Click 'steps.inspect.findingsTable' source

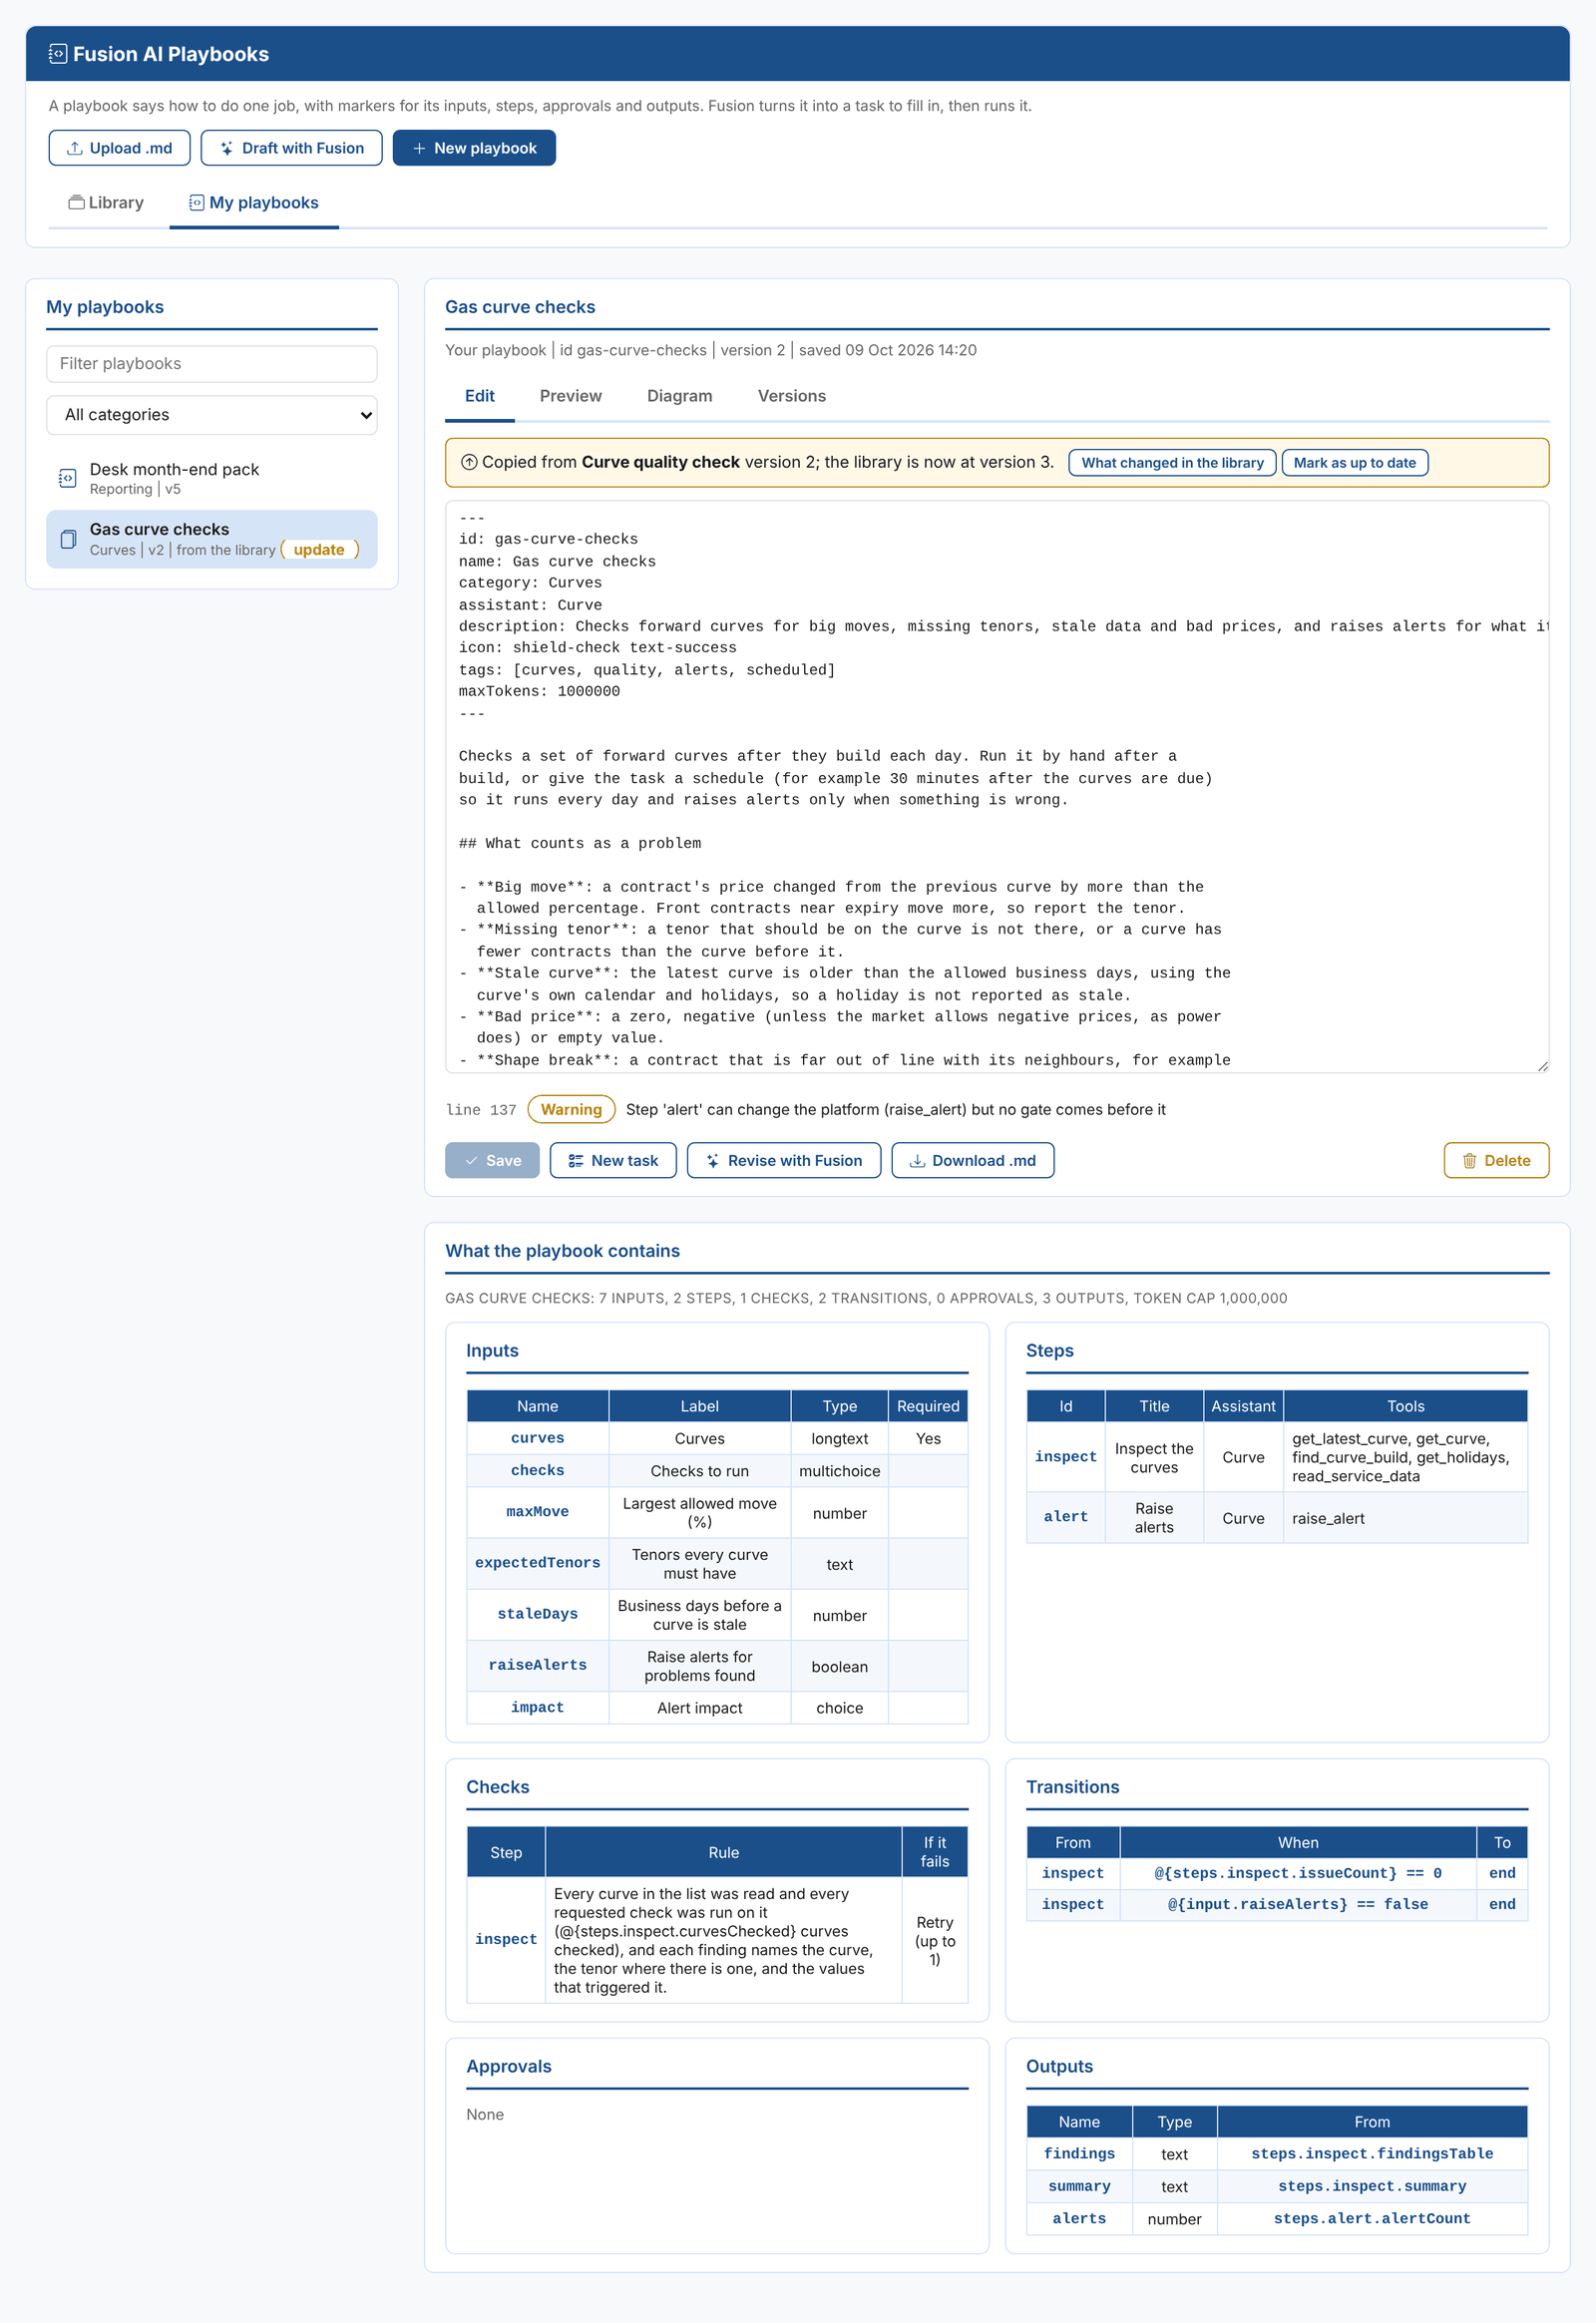pos(1371,2153)
